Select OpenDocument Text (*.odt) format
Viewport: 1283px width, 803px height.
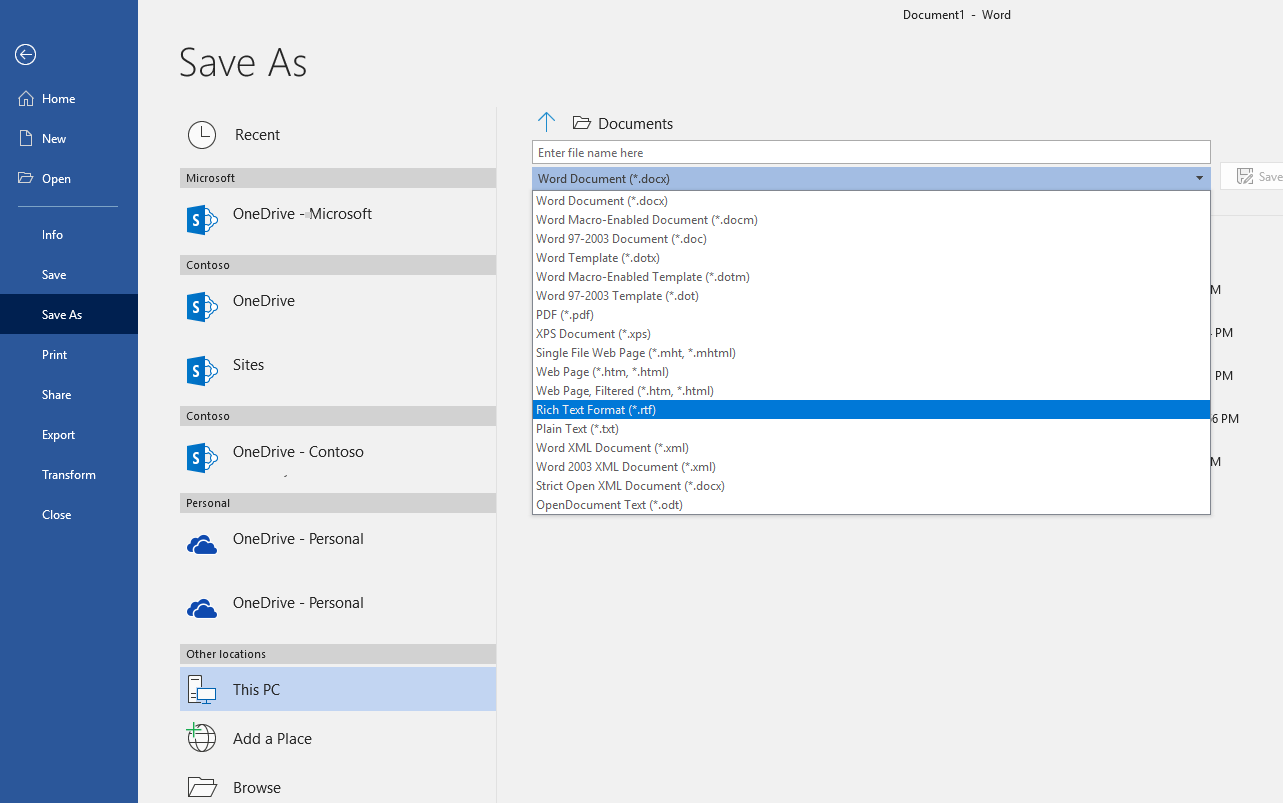pos(871,505)
